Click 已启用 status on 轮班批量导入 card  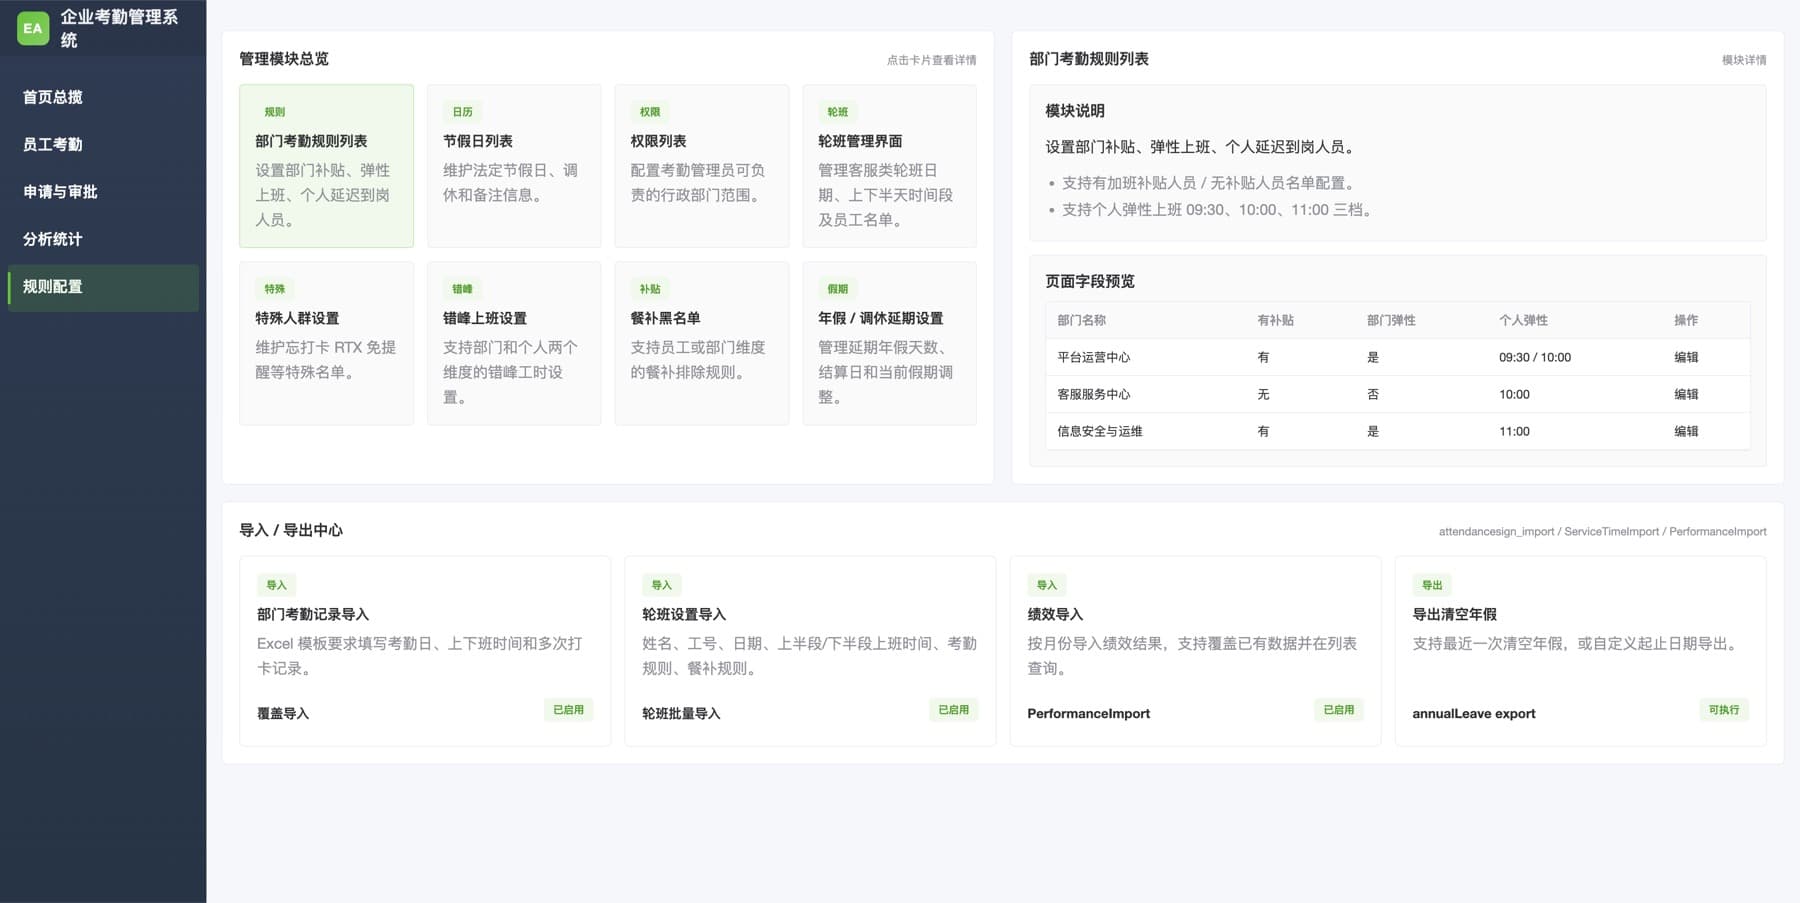coord(953,710)
